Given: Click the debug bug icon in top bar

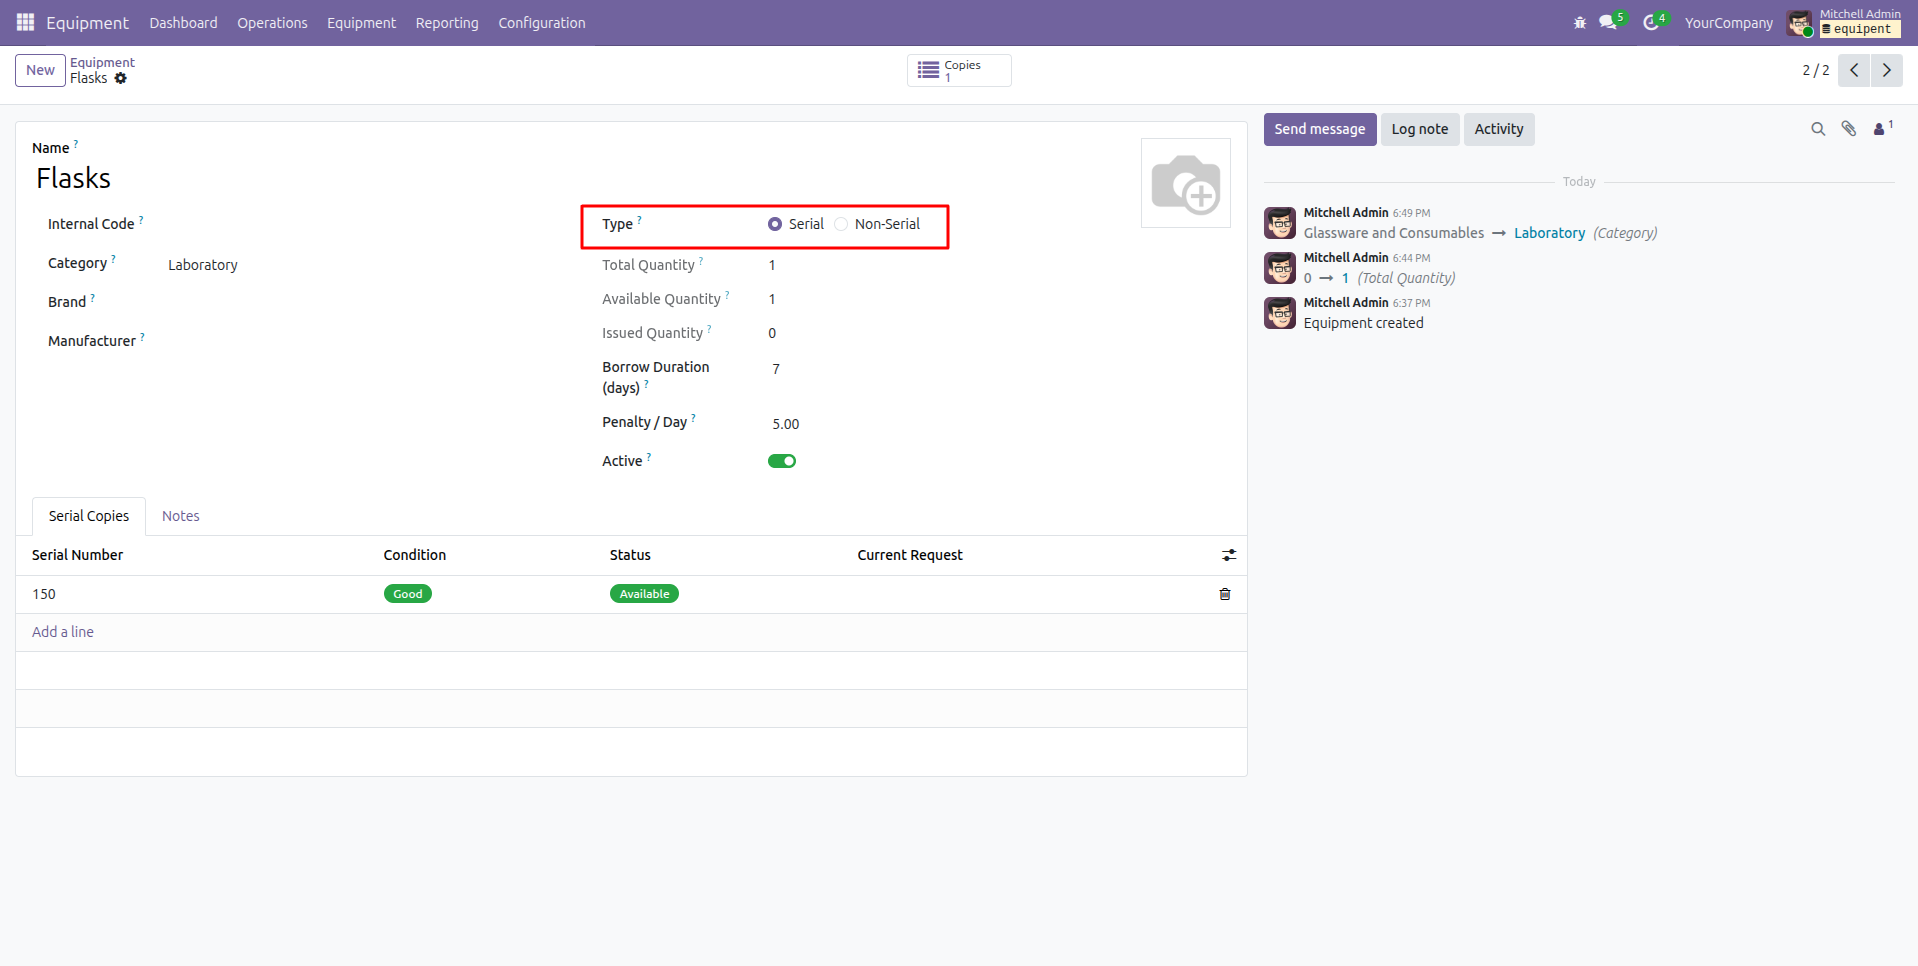Looking at the screenshot, I should (x=1580, y=22).
